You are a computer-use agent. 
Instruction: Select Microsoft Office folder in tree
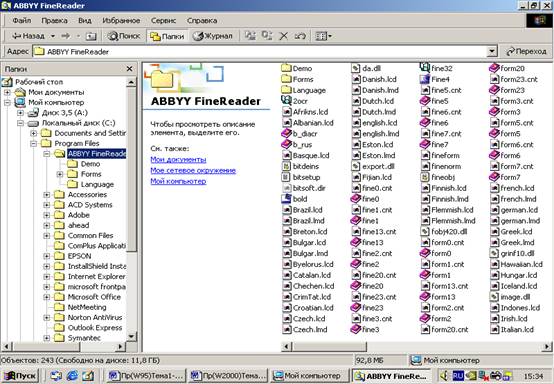(94, 297)
